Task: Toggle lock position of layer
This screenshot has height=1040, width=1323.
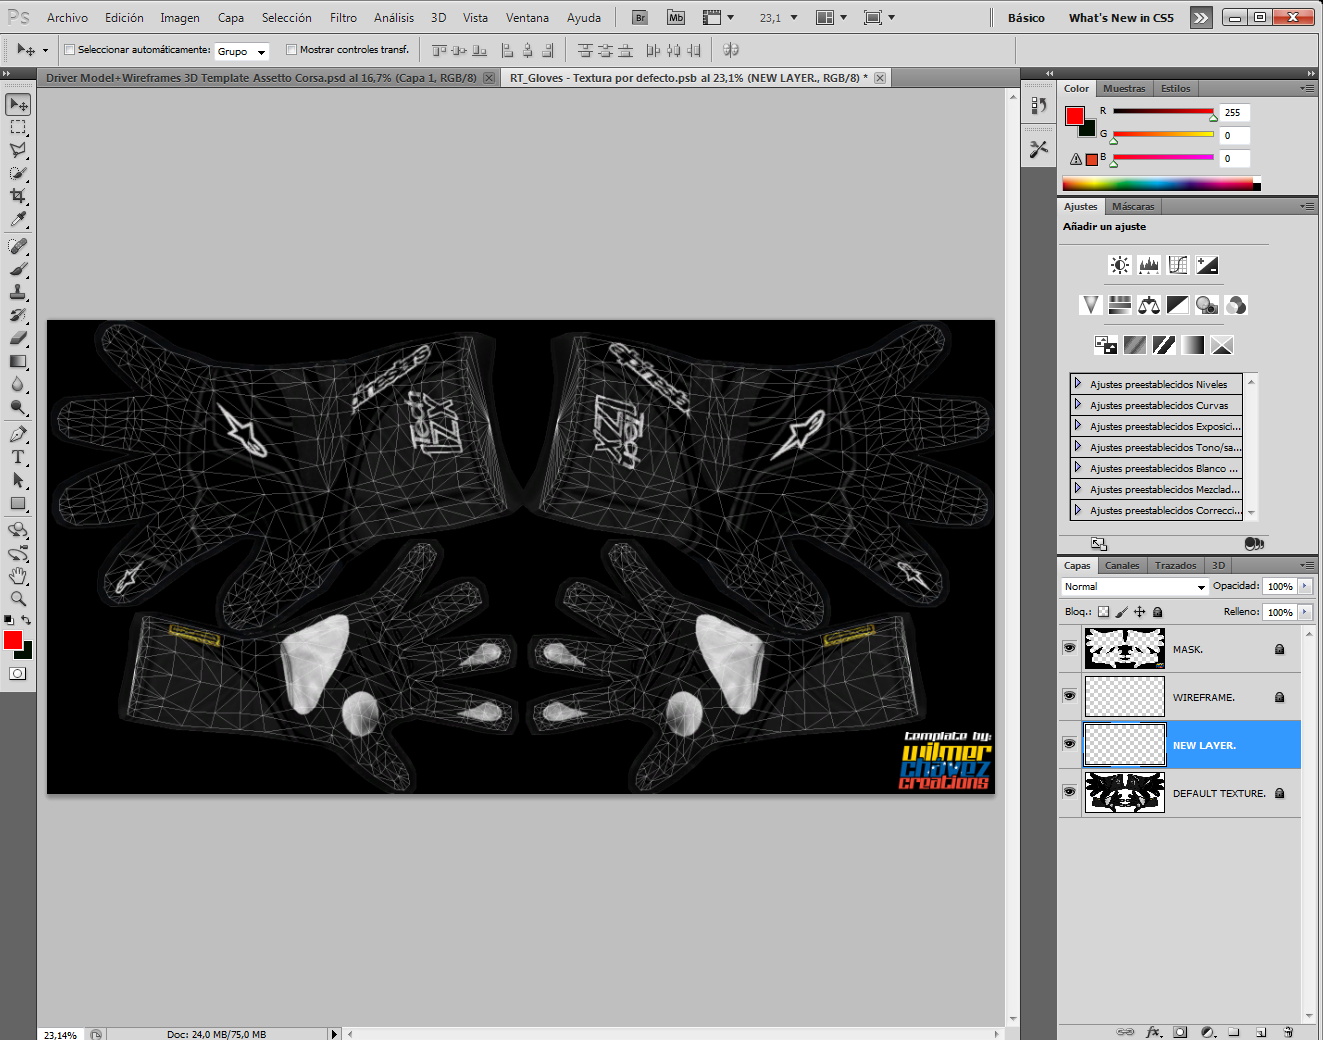Action: [x=1139, y=612]
